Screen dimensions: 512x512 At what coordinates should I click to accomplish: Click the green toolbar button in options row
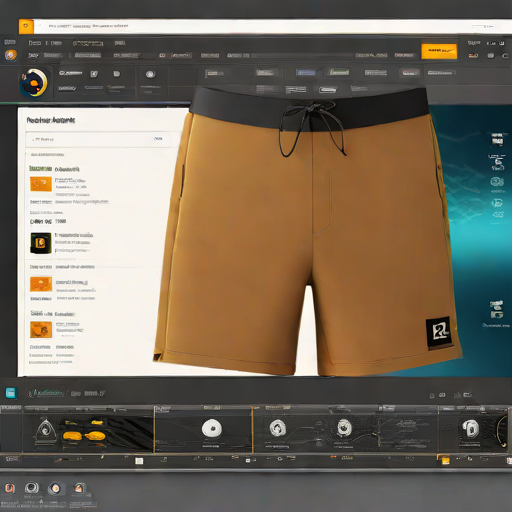click(x=339, y=72)
